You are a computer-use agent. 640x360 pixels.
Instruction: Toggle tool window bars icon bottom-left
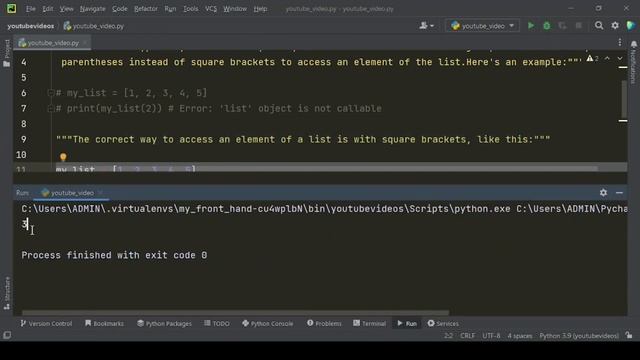[7, 336]
